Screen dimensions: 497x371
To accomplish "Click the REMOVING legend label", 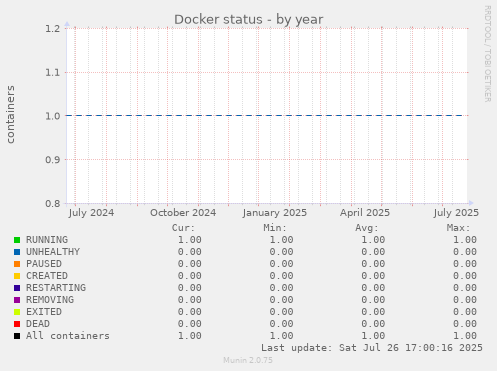I will tap(50, 300).
